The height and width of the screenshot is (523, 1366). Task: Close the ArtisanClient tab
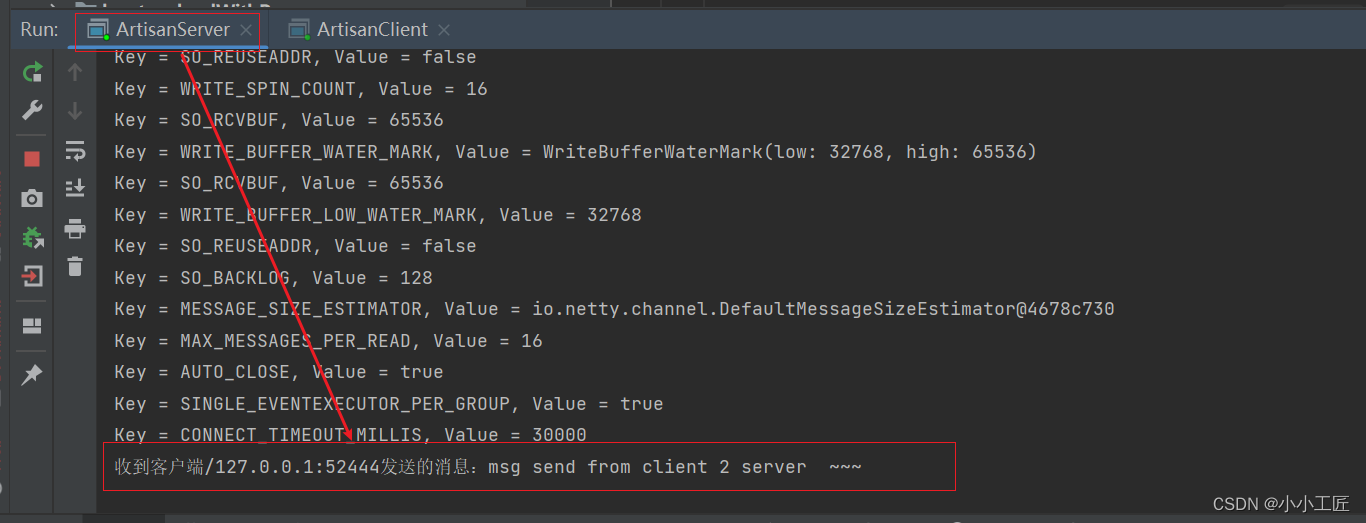tap(444, 30)
